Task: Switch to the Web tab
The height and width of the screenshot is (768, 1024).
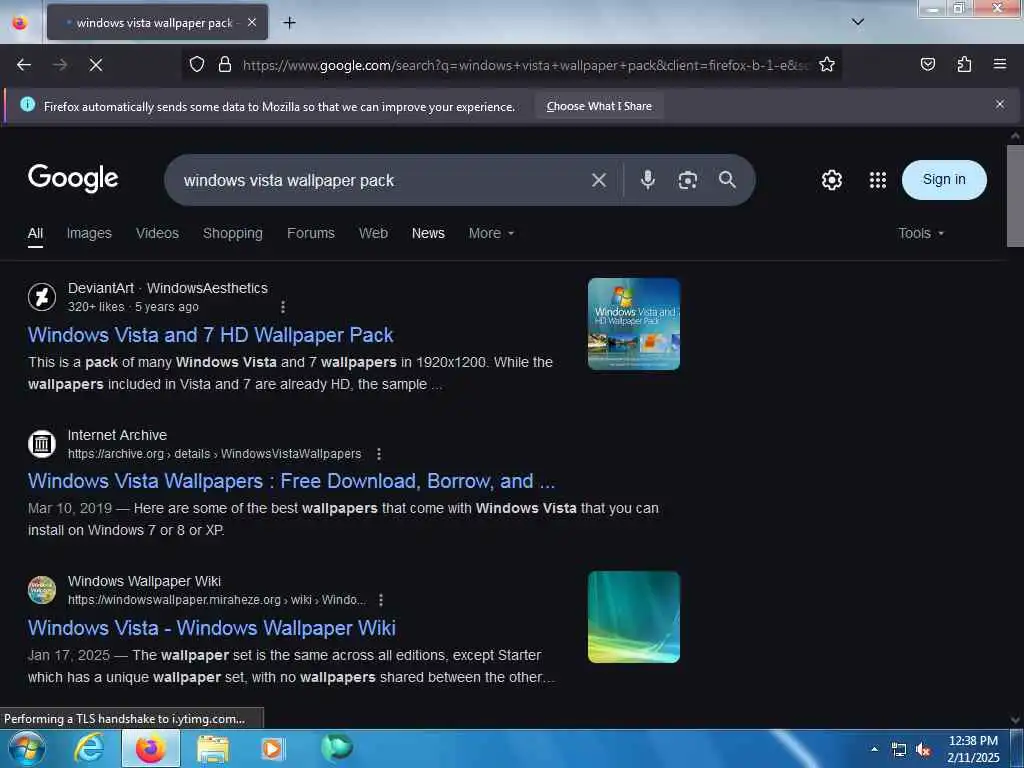Action: click(373, 233)
